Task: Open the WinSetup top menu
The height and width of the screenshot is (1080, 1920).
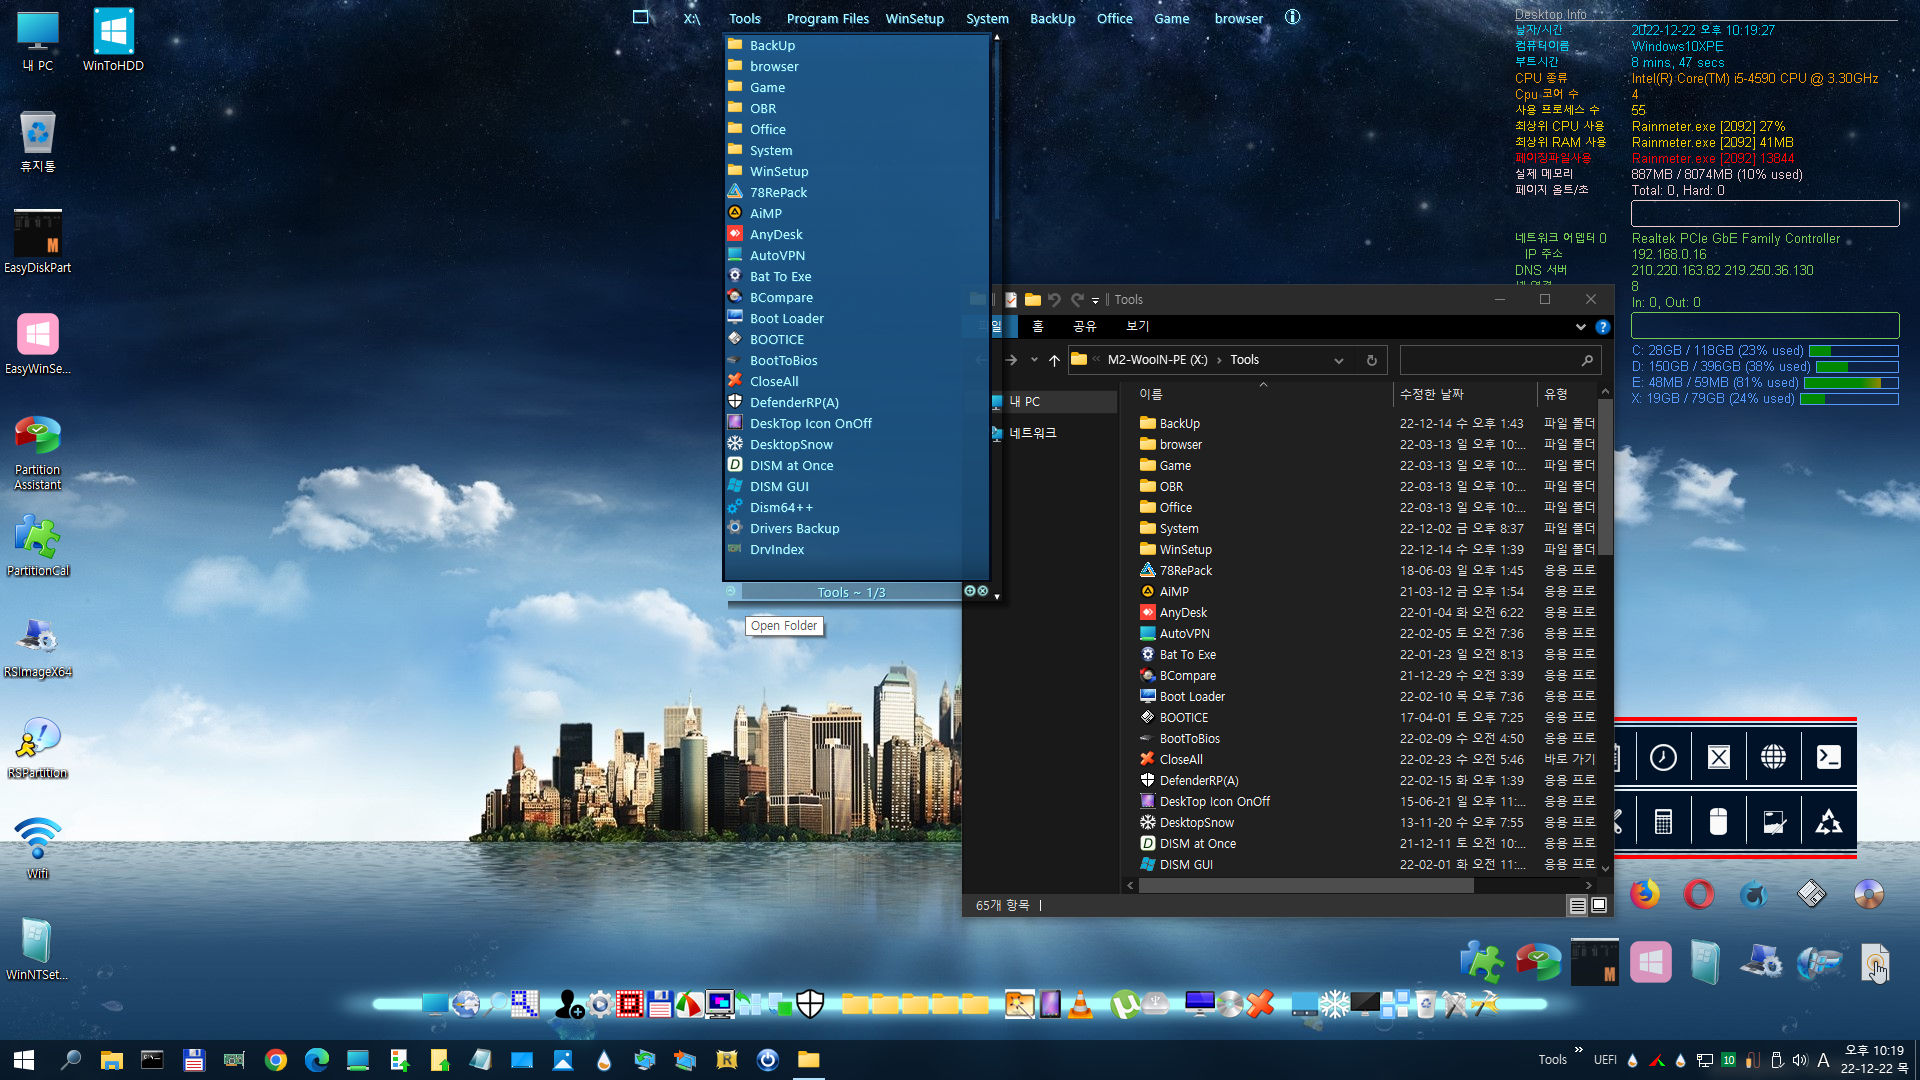Action: [914, 18]
